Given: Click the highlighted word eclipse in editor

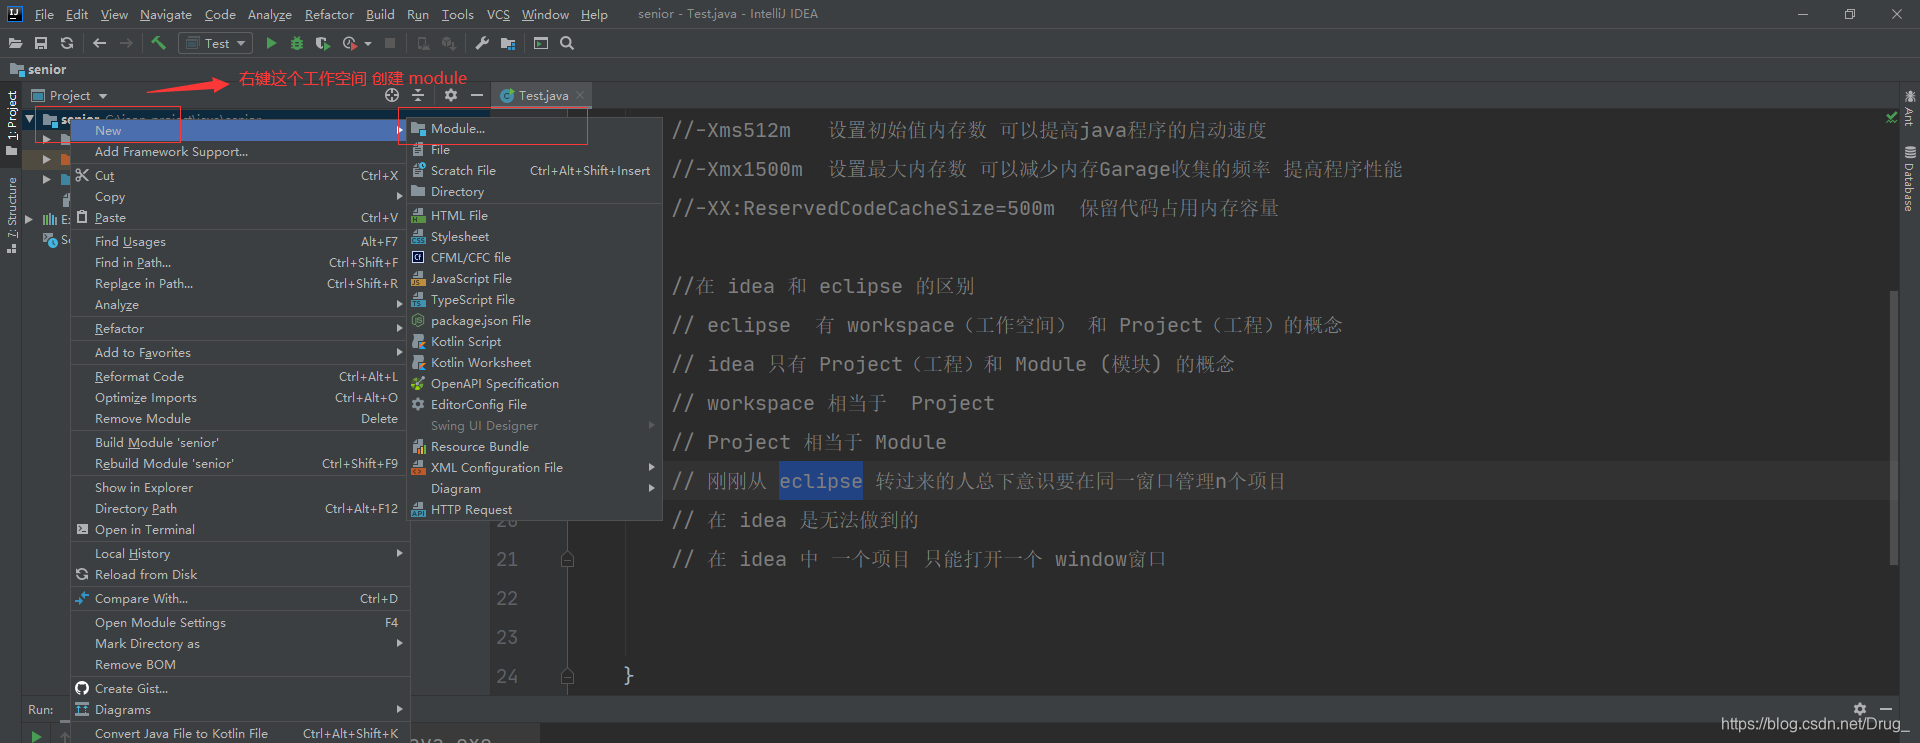Looking at the screenshot, I should tap(820, 481).
